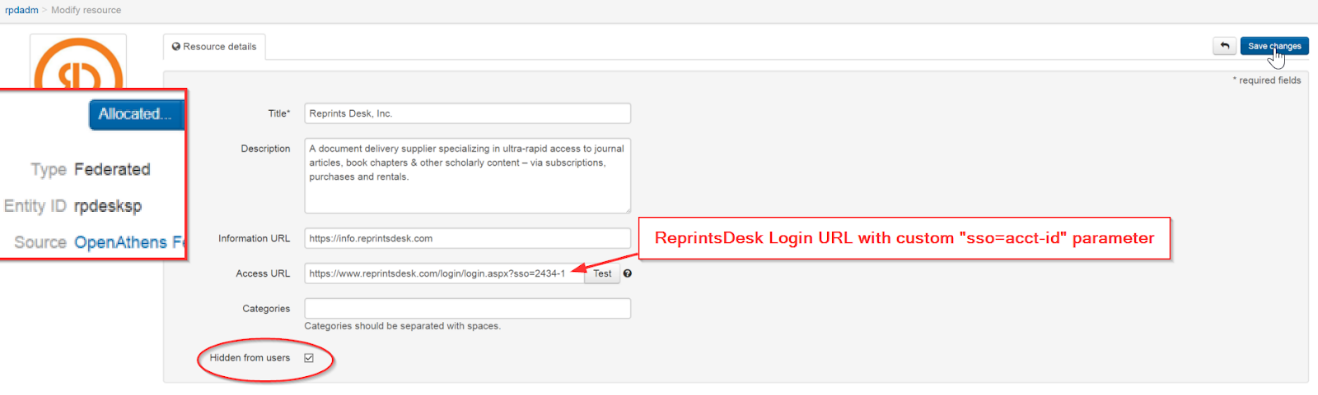Viewport: 1318px width, 395px height.
Task: Click the Modify resource breadcrumb text
Action: (x=86, y=9)
